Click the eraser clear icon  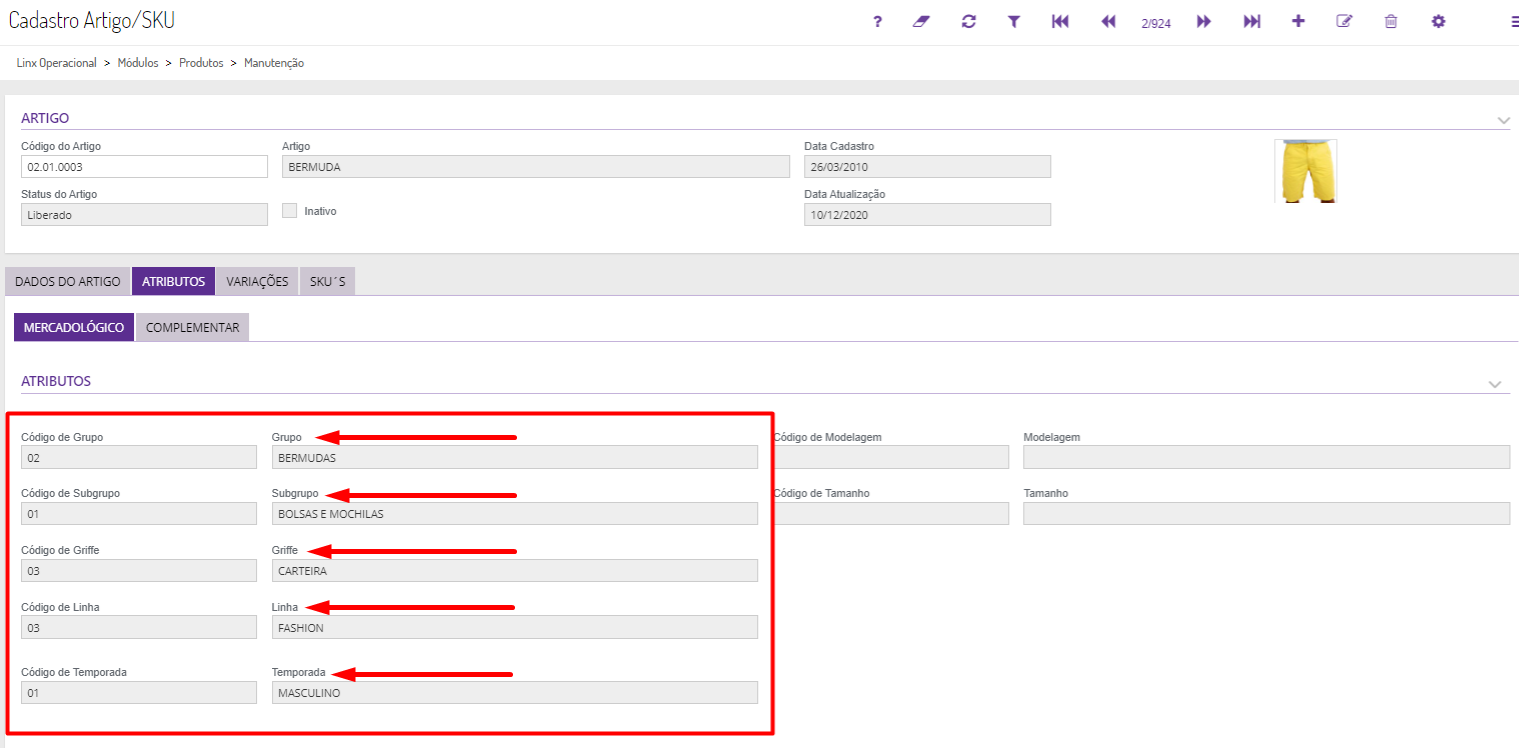921,21
